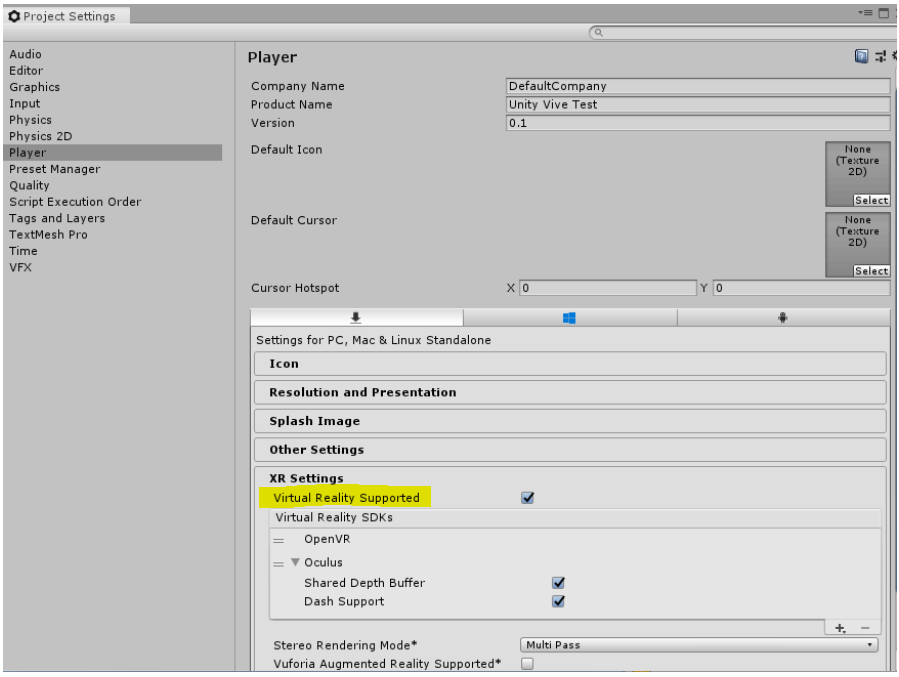The height and width of the screenshot is (677, 899).
Task: Open Tags and Layers settings
Action: [x=57, y=218]
